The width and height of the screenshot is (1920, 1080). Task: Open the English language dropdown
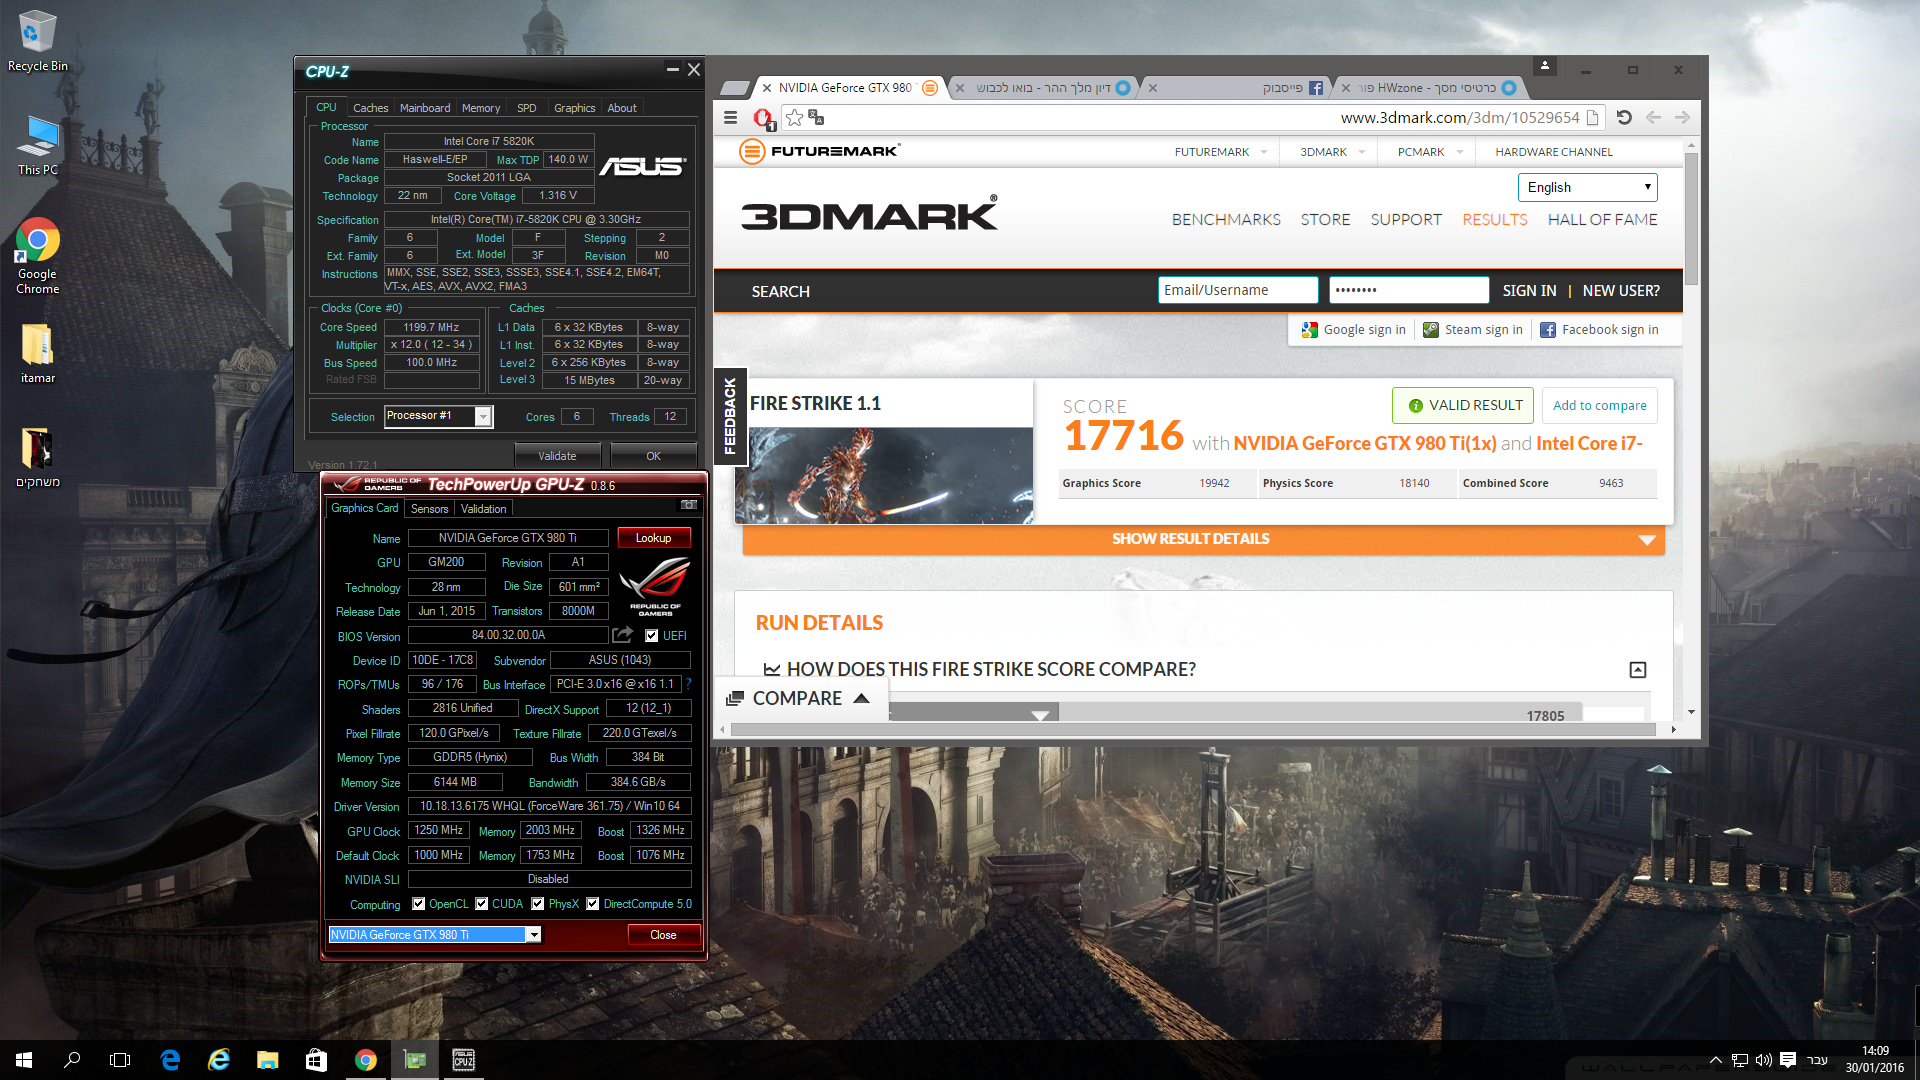click(x=1587, y=187)
